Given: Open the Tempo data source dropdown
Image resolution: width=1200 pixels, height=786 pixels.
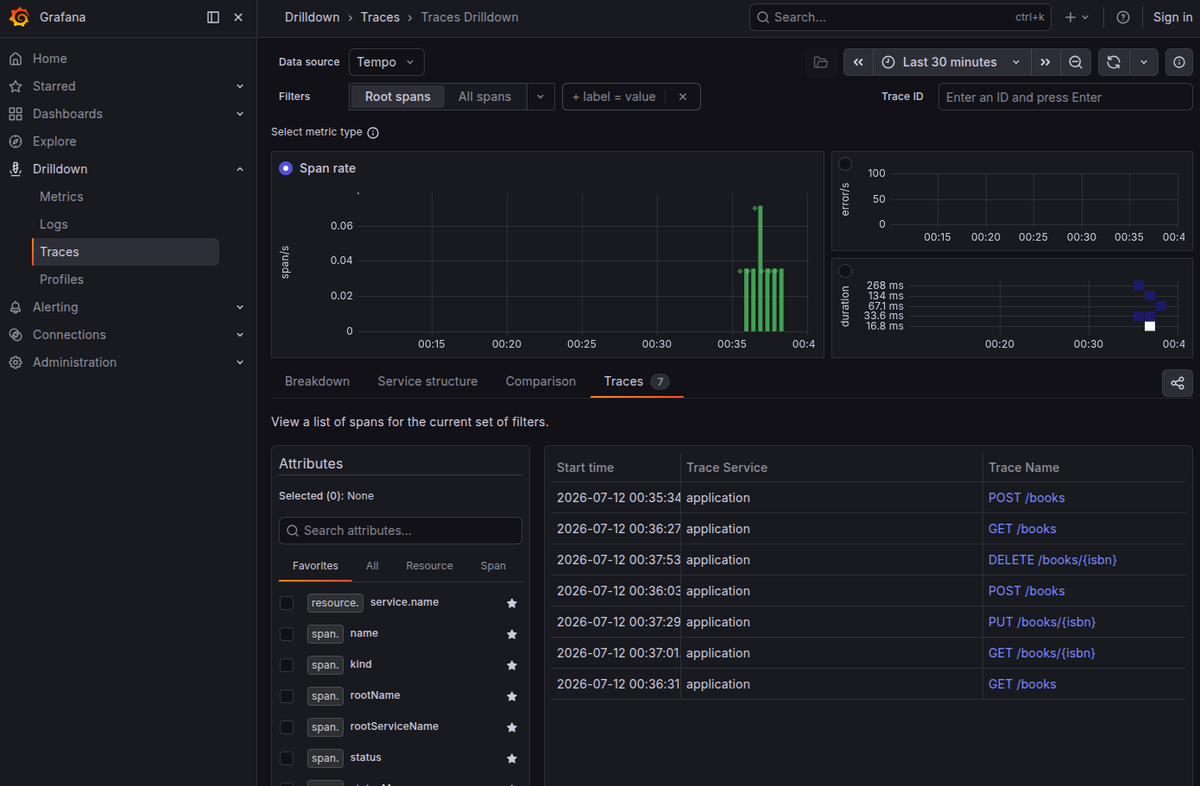Looking at the screenshot, I should point(387,62).
